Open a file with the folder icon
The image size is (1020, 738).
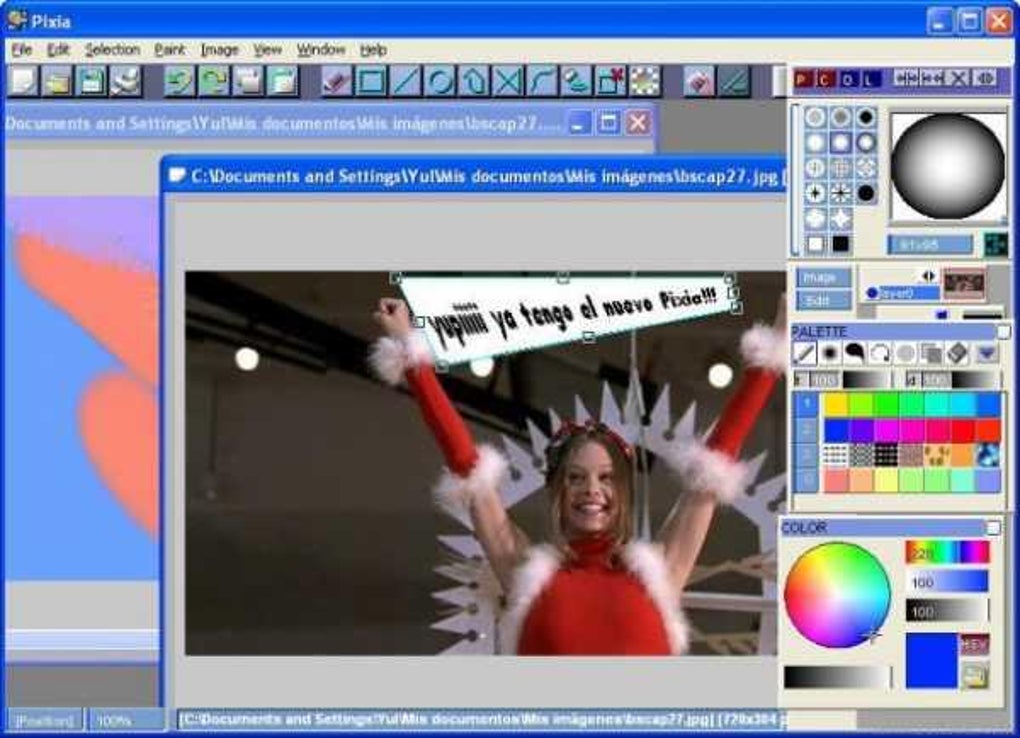tap(57, 82)
